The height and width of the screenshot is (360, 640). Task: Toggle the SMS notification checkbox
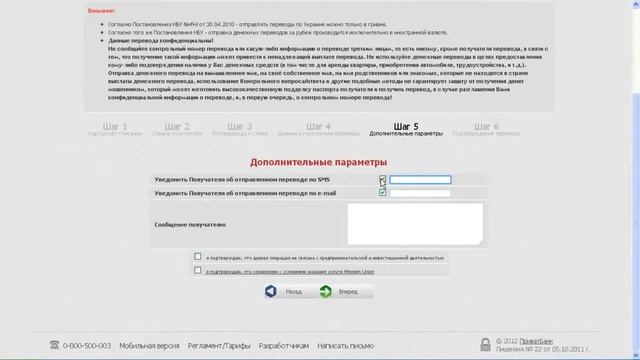pos(382,179)
